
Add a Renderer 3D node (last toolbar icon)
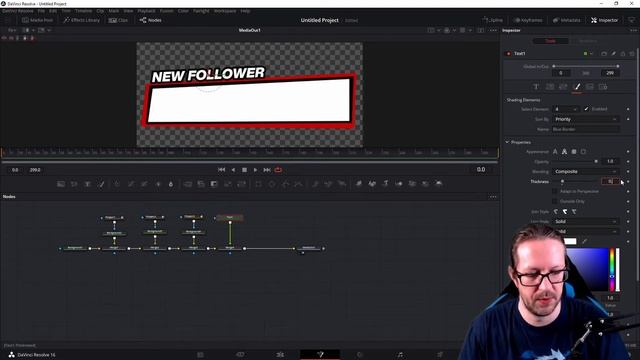pyautogui.click(x=438, y=184)
